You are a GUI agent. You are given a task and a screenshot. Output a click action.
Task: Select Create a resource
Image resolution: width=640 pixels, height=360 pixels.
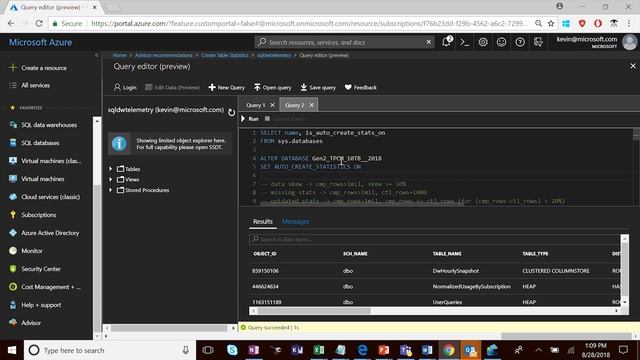[x=38, y=68]
